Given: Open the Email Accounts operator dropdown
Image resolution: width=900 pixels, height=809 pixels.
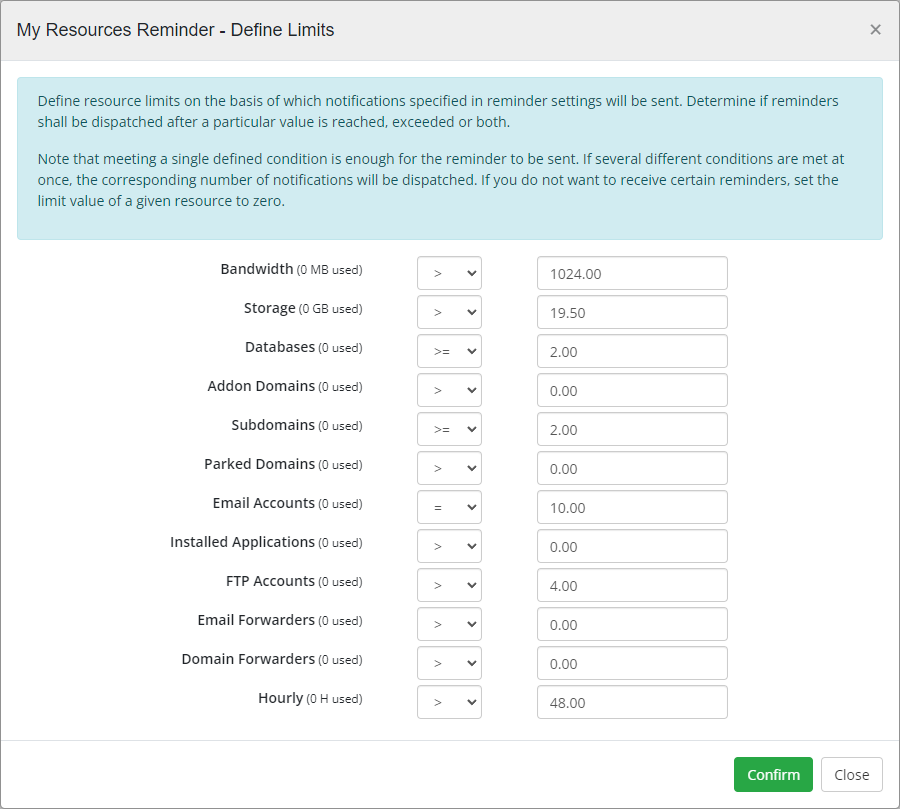Looking at the screenshot, I should [x=449, y=507].
